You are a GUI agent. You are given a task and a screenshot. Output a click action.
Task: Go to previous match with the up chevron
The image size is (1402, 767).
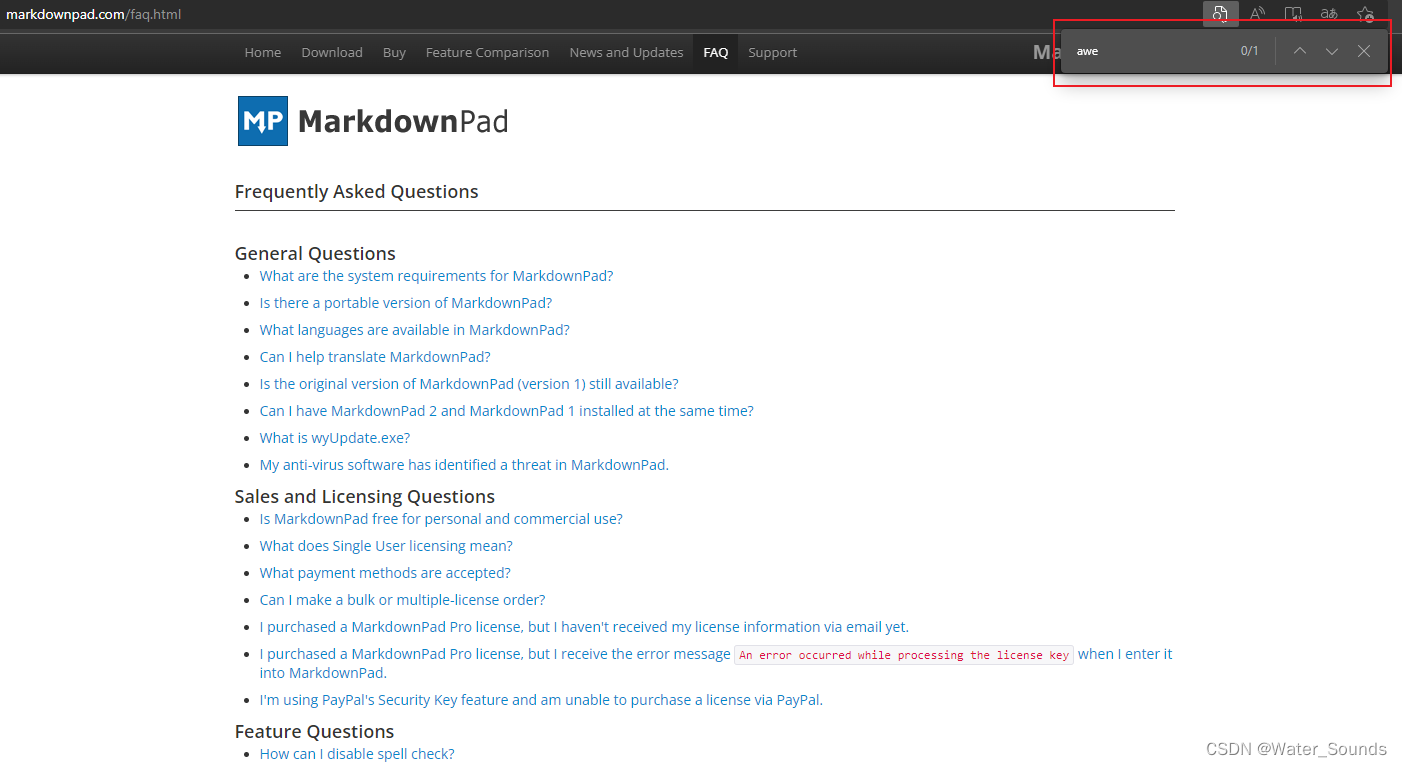[x=1299, y=50]
